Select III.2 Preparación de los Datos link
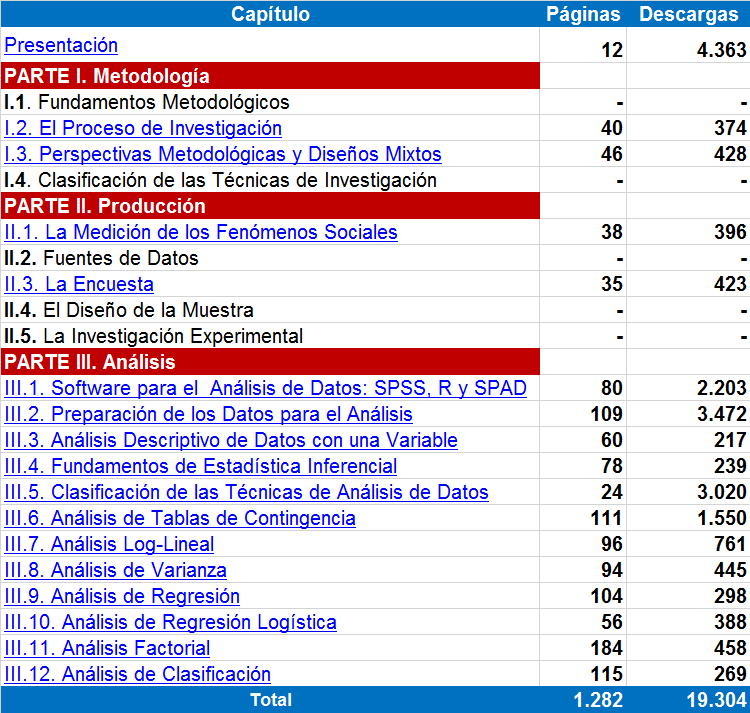 [208, 414]
